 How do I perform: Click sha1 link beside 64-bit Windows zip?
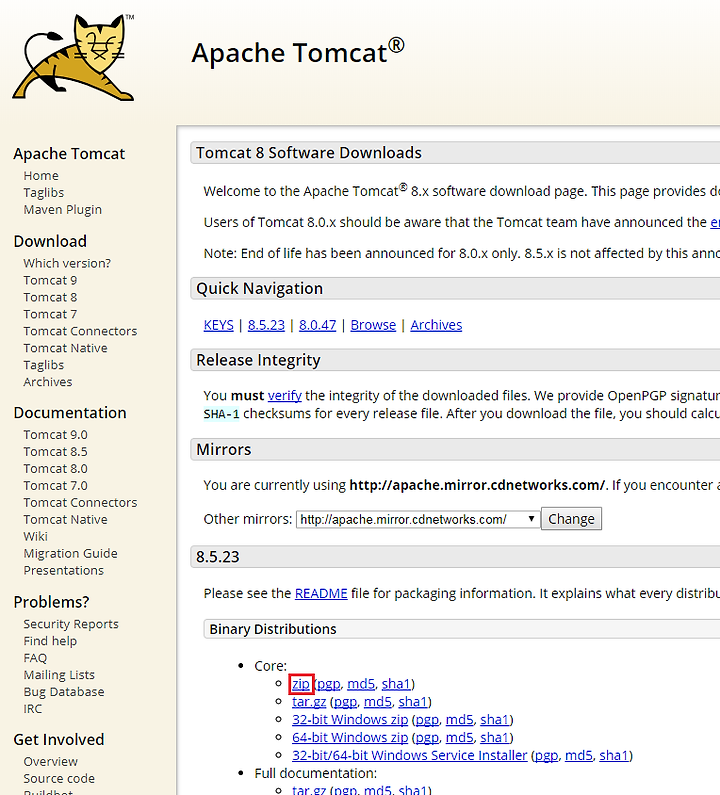pos(494,738)
